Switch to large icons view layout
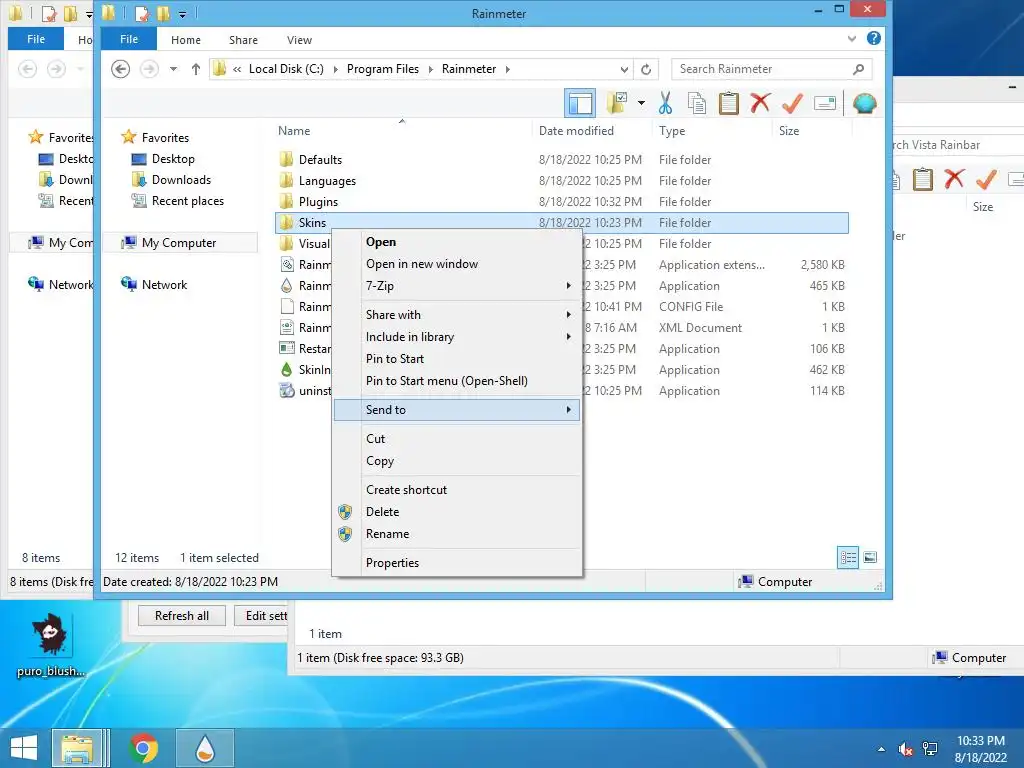Image resolution: width=1024 pixels, height=768 pixels. click(x=870, y=558)
